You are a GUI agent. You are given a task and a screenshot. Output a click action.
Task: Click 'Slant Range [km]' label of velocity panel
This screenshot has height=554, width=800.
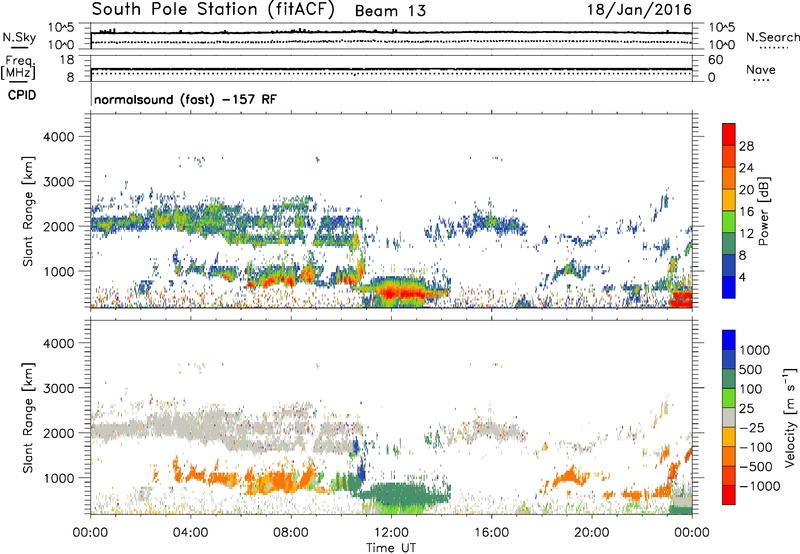tap(28, 417)
